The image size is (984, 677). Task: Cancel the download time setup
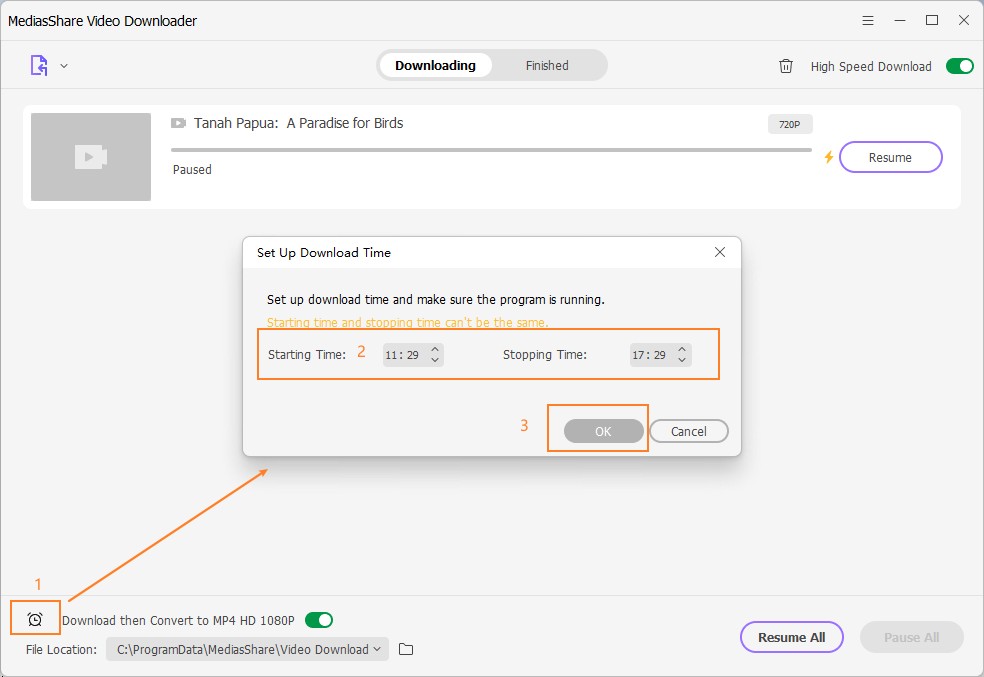(x=688, y=431)
